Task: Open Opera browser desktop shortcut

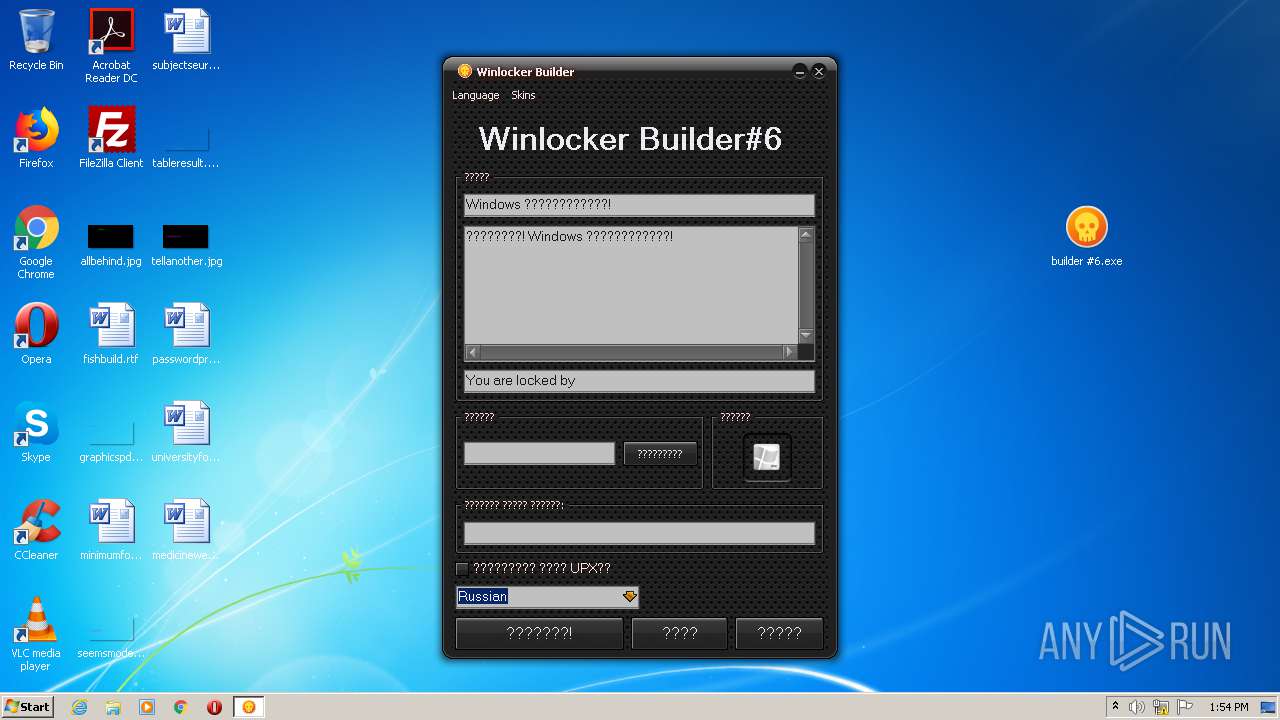Action: click(x=36, y=334)
